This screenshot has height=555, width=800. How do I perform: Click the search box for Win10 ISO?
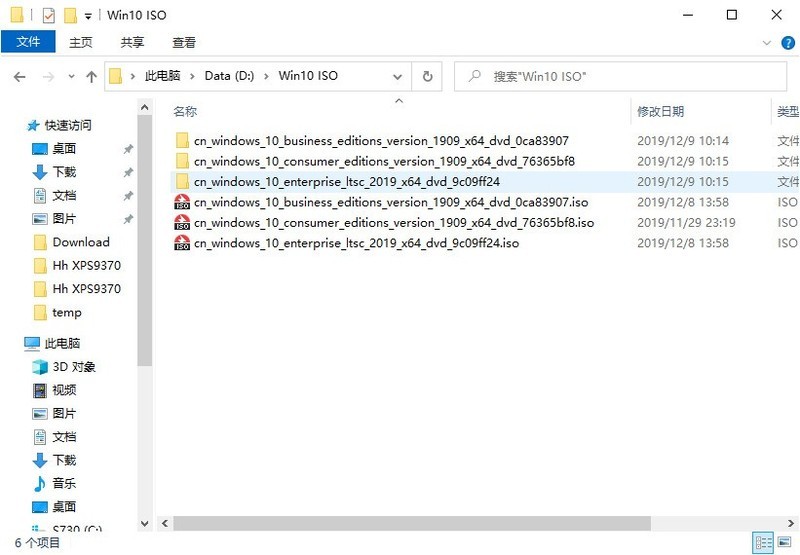(620, 77)
